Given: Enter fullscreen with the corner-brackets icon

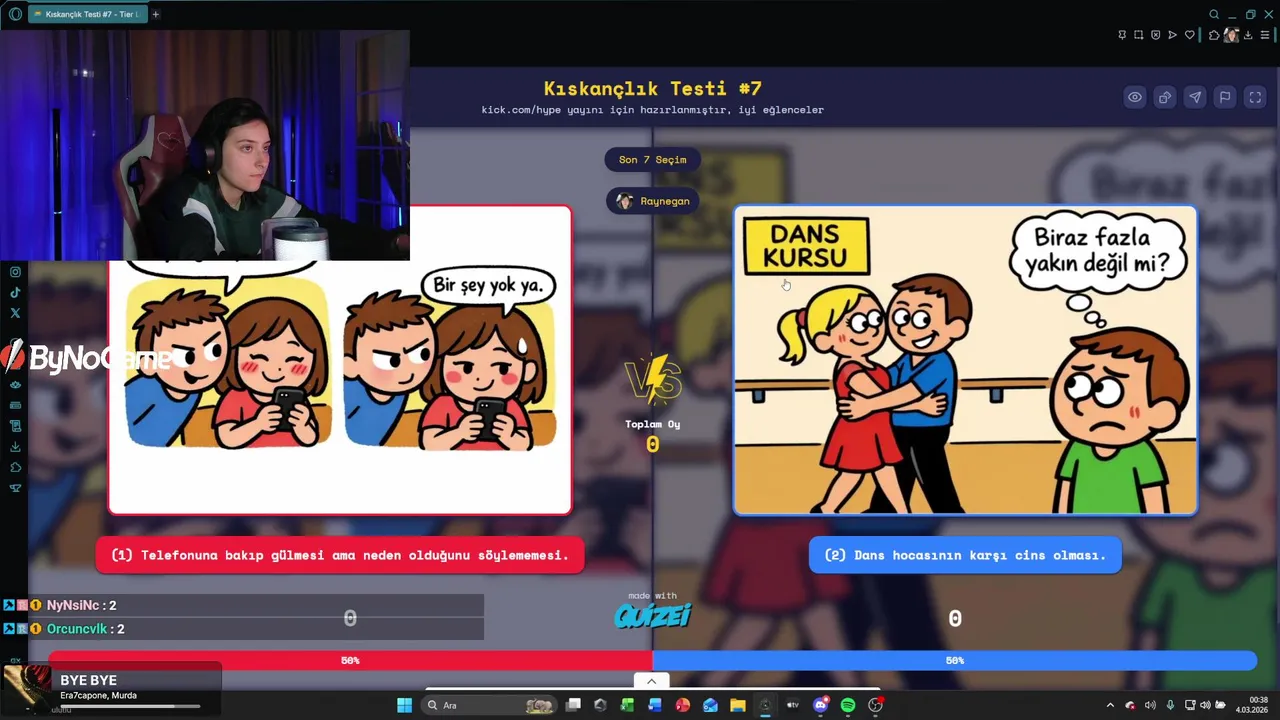Looking at the screenshot, I should click(1255, 97).
